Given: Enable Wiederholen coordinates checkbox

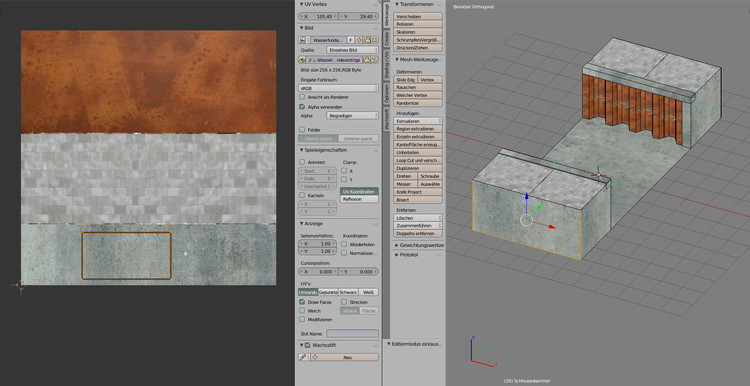Looking at the screenshot, I should pos(344,244).
